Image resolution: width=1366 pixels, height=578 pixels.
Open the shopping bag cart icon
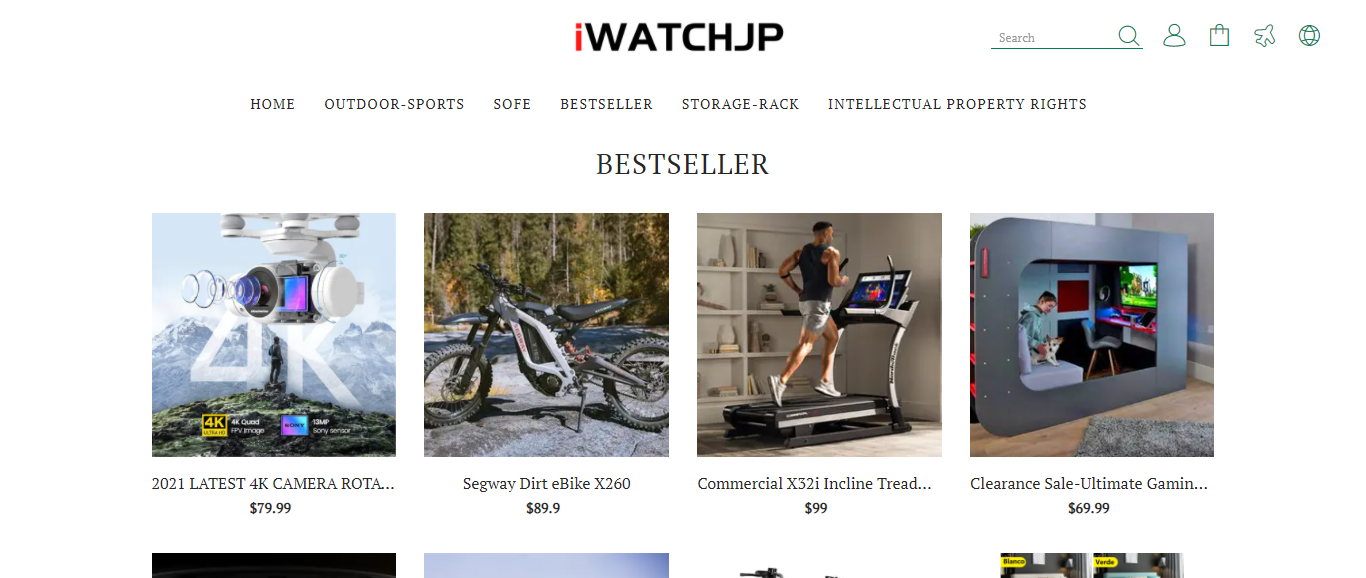[x=1219, y=36]
